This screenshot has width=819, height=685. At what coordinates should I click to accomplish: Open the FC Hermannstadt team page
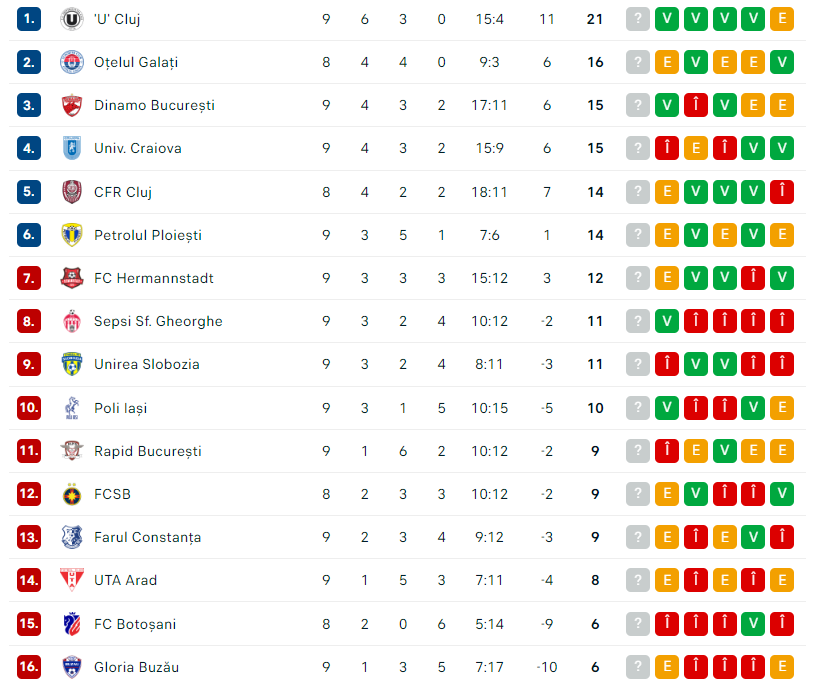[154, 278]
